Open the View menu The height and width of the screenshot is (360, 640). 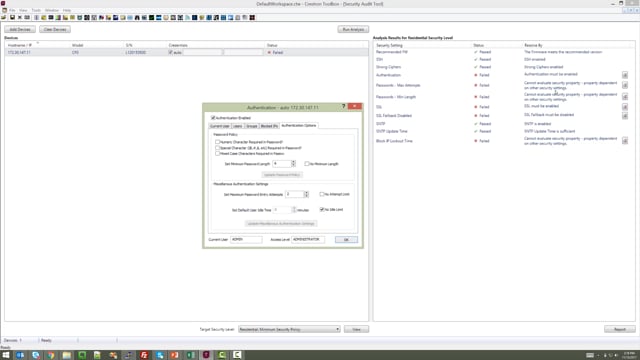point(23,10)
